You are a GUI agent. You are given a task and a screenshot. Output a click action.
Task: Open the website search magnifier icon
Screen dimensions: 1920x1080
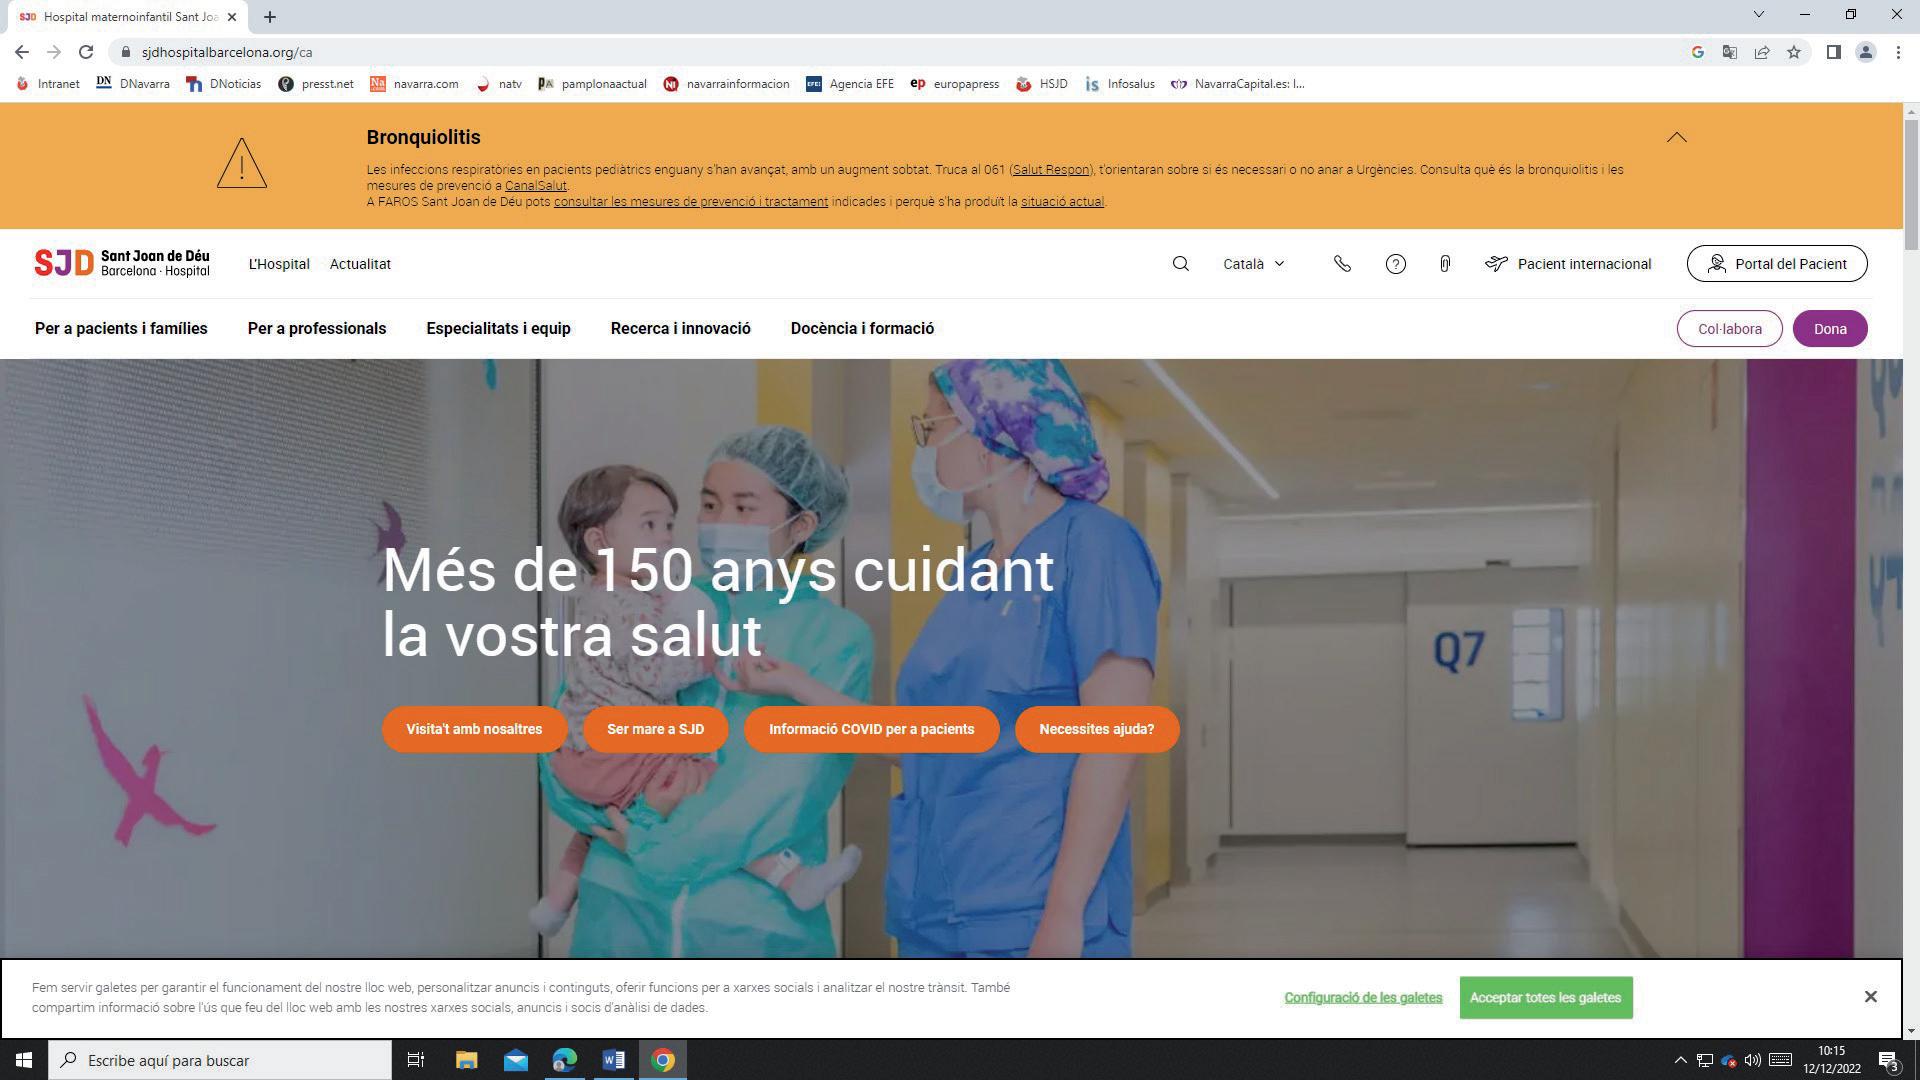pos(1180,264)
